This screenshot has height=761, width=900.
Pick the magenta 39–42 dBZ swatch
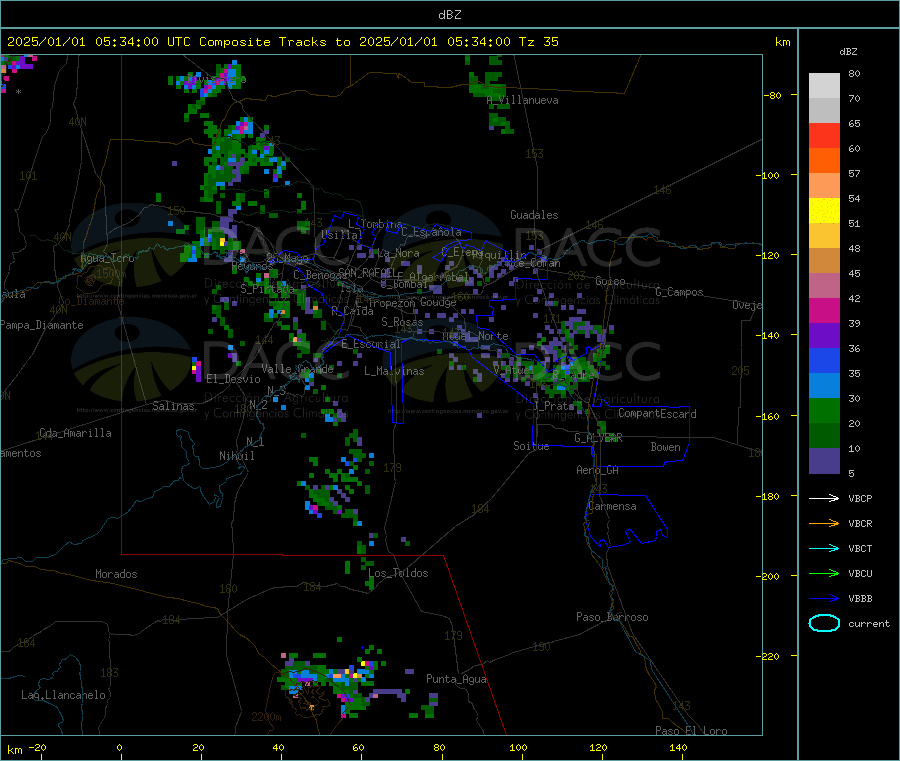824,310
